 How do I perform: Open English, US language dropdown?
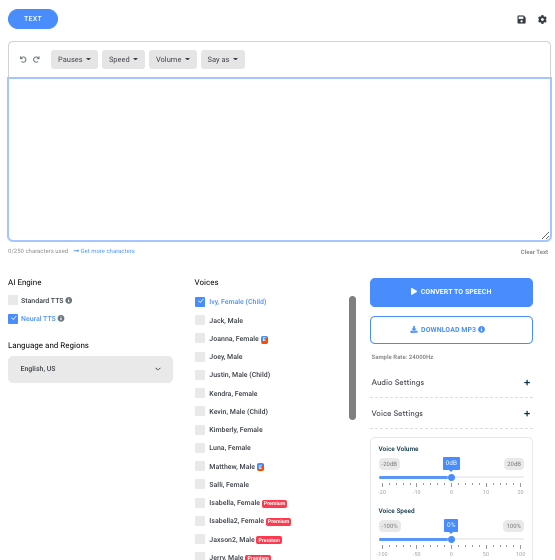point(90,369)
